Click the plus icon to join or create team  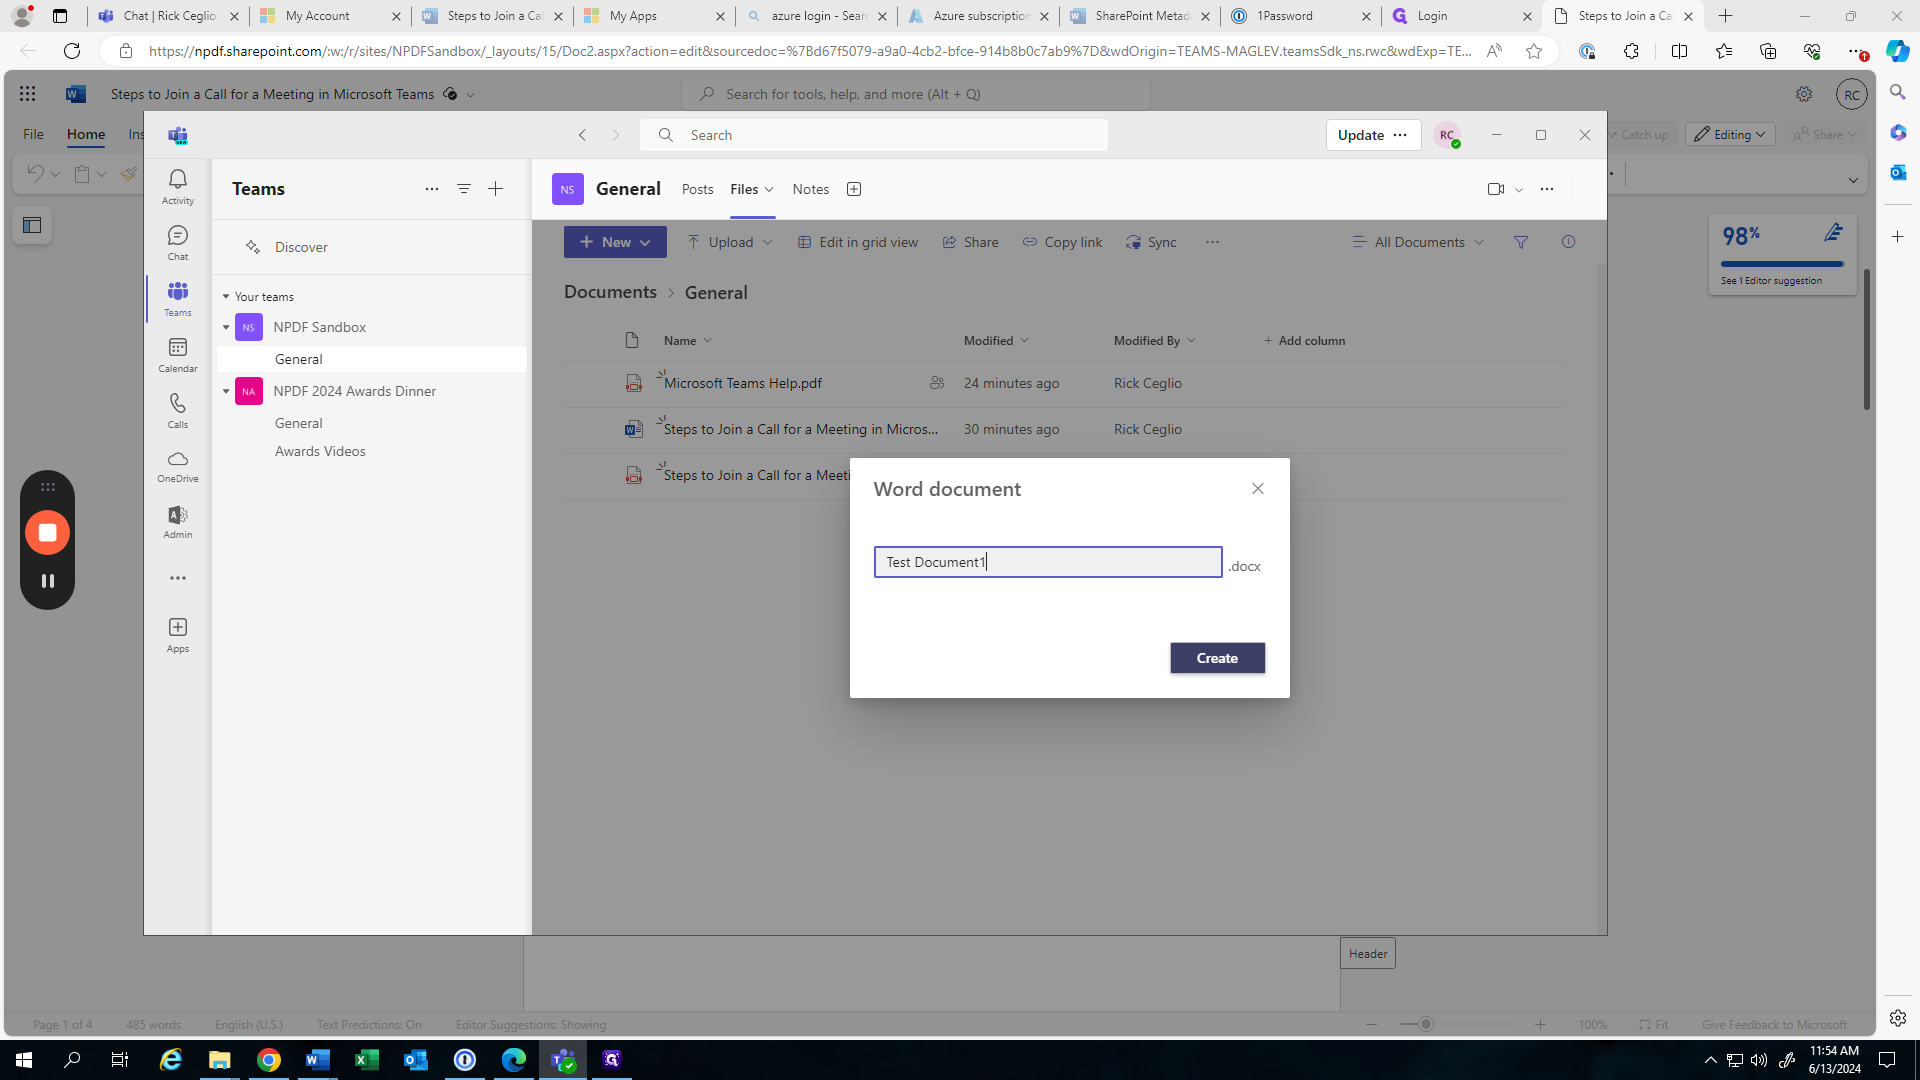click(496, 189)
